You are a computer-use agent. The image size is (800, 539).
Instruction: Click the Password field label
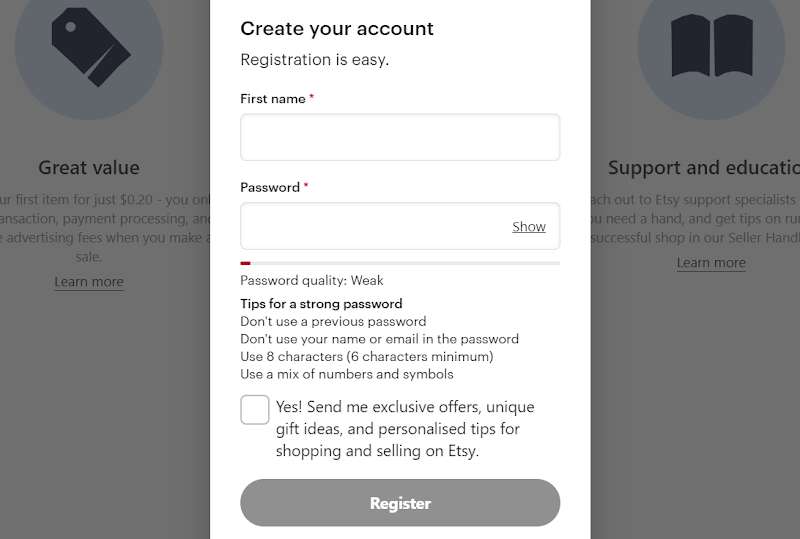tap(270, 188)
